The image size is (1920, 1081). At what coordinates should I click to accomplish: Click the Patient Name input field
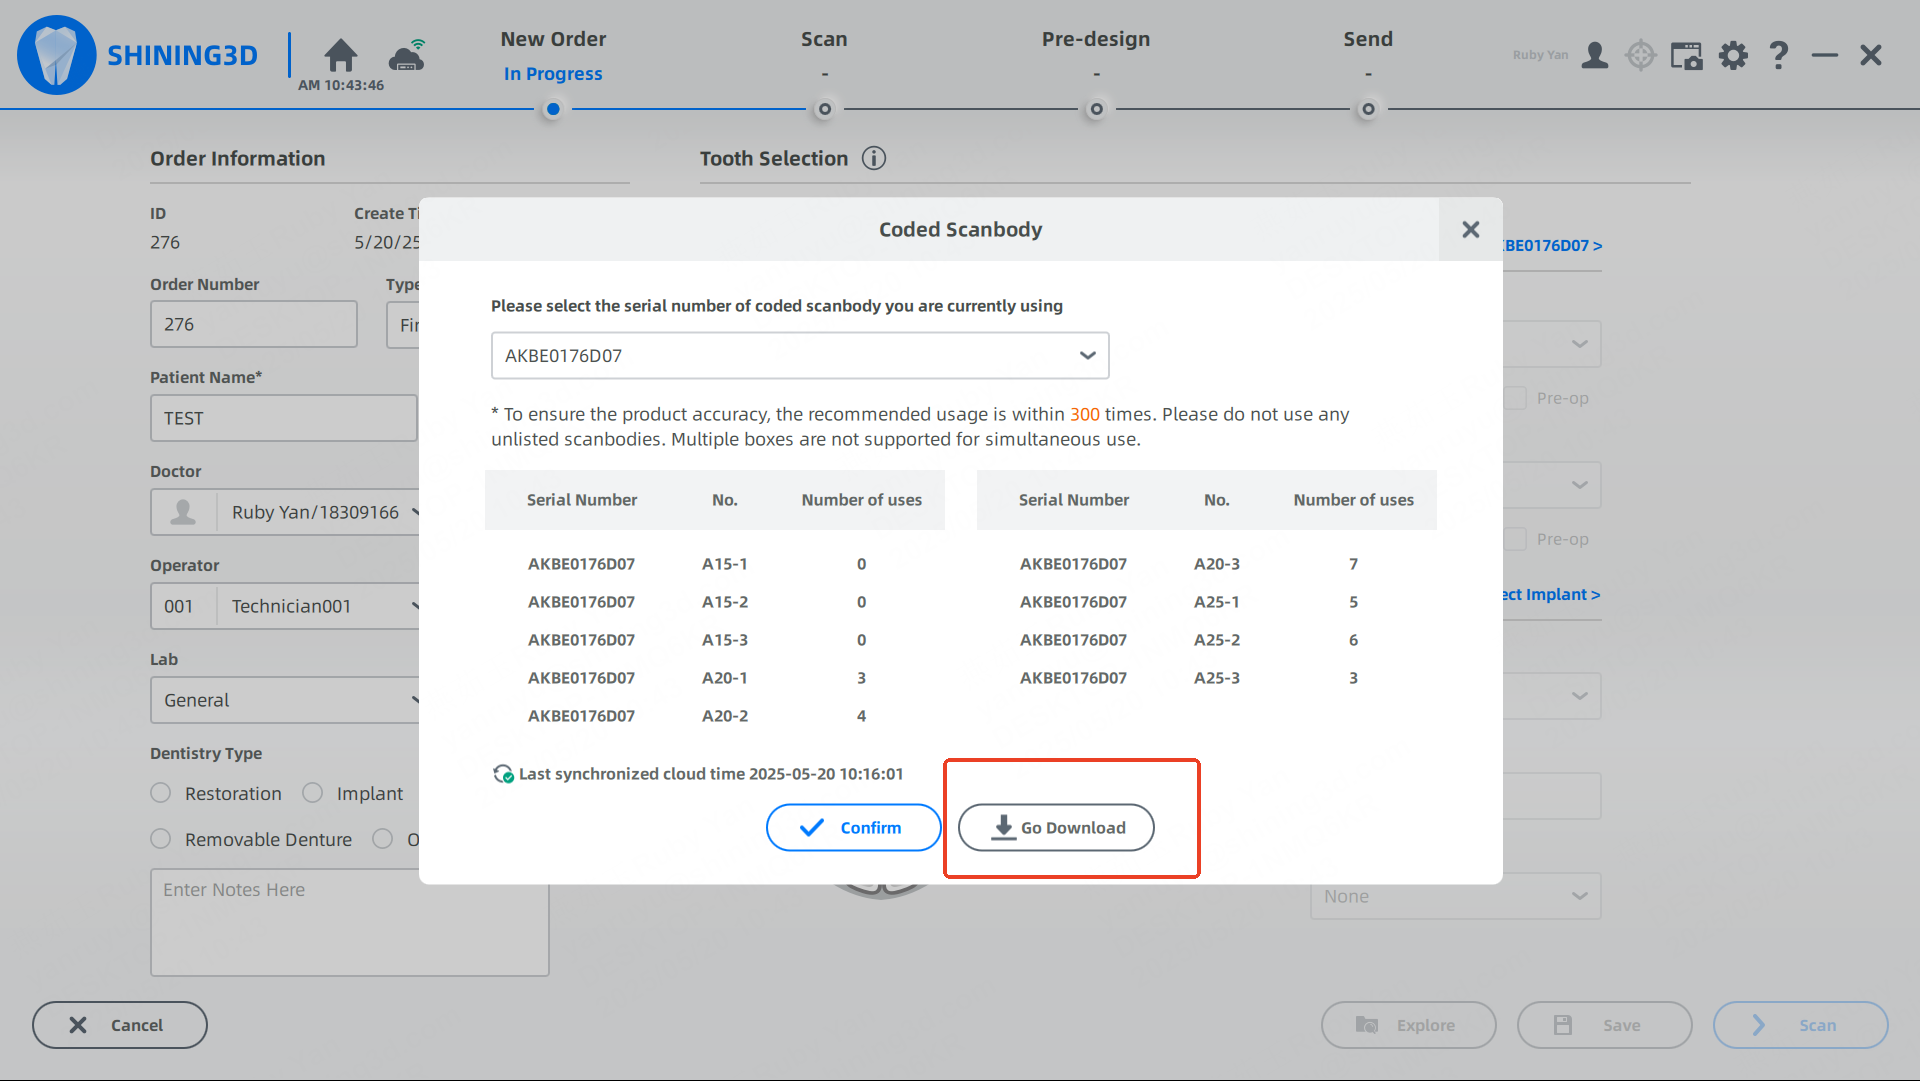[284, 418]
